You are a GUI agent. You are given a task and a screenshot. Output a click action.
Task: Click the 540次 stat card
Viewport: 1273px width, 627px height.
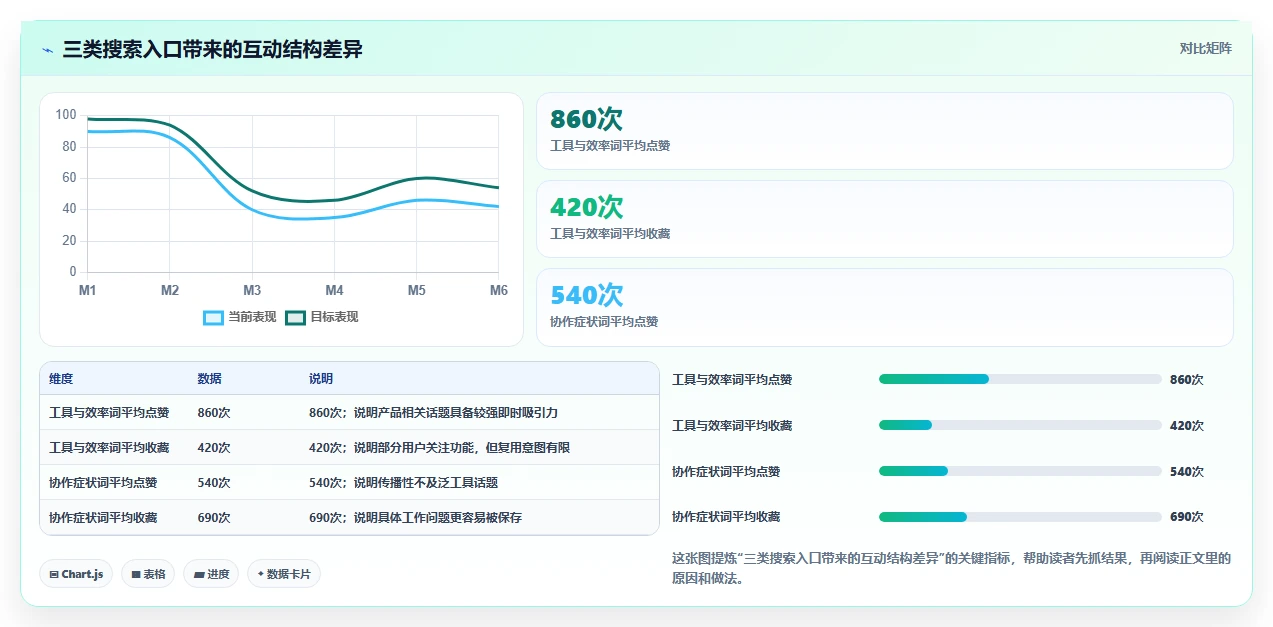885,307
